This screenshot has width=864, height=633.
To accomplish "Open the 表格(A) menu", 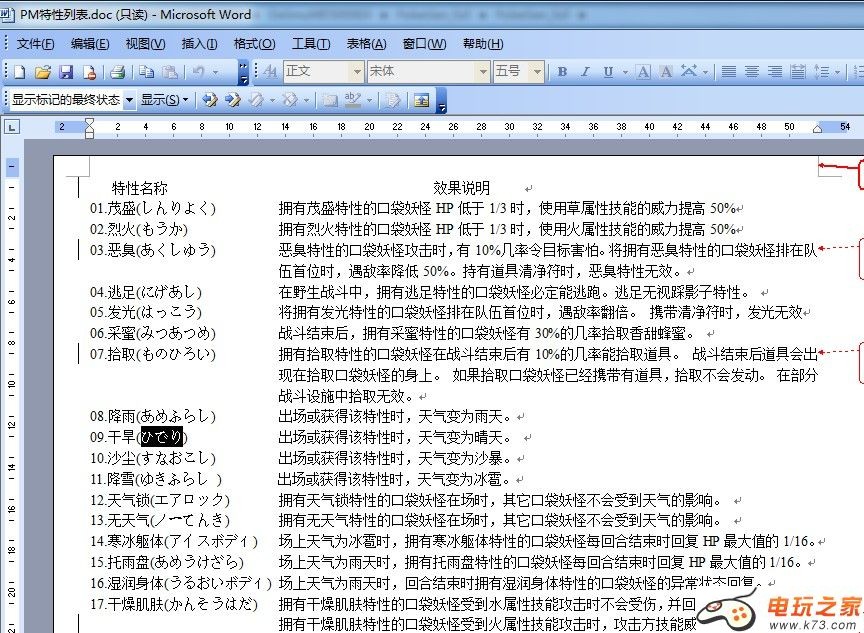I will pyautogui.click(x=366, y=44).
